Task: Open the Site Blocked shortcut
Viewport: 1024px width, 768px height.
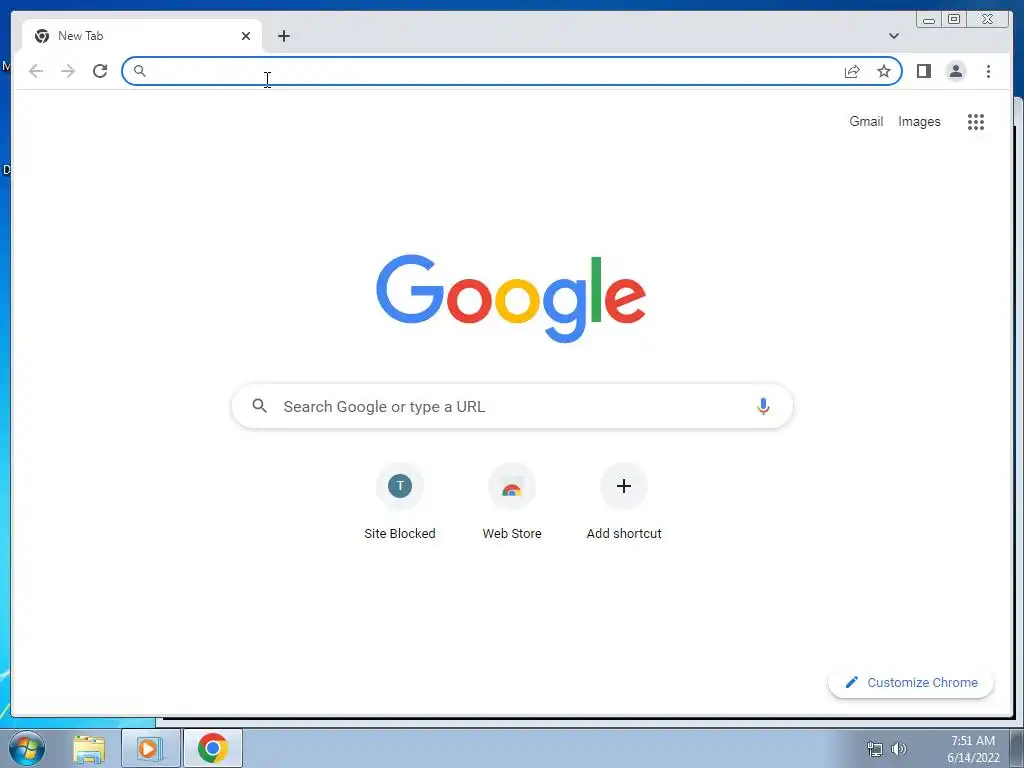Action: 400,501
